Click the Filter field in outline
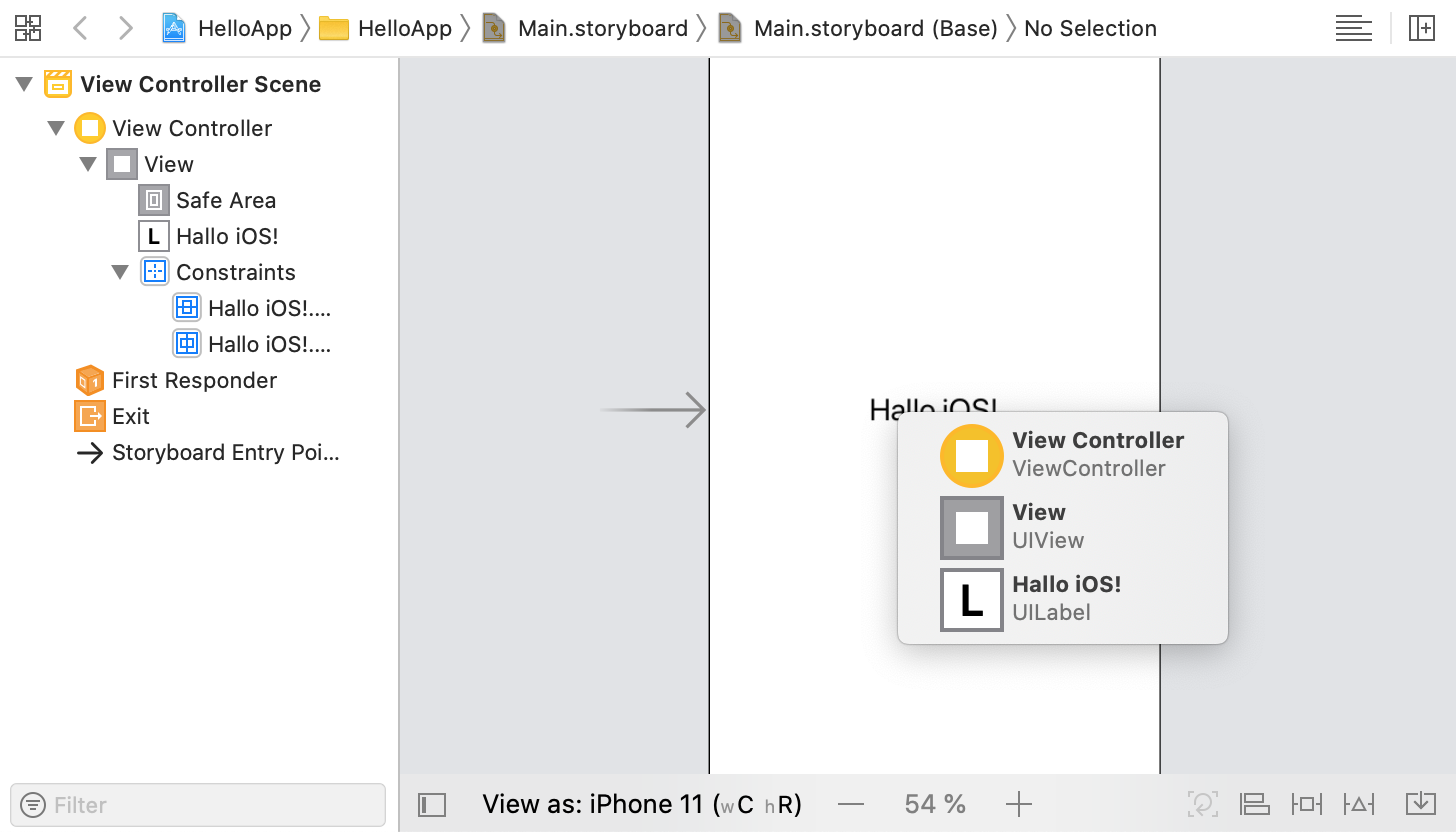 pos(198,805)
